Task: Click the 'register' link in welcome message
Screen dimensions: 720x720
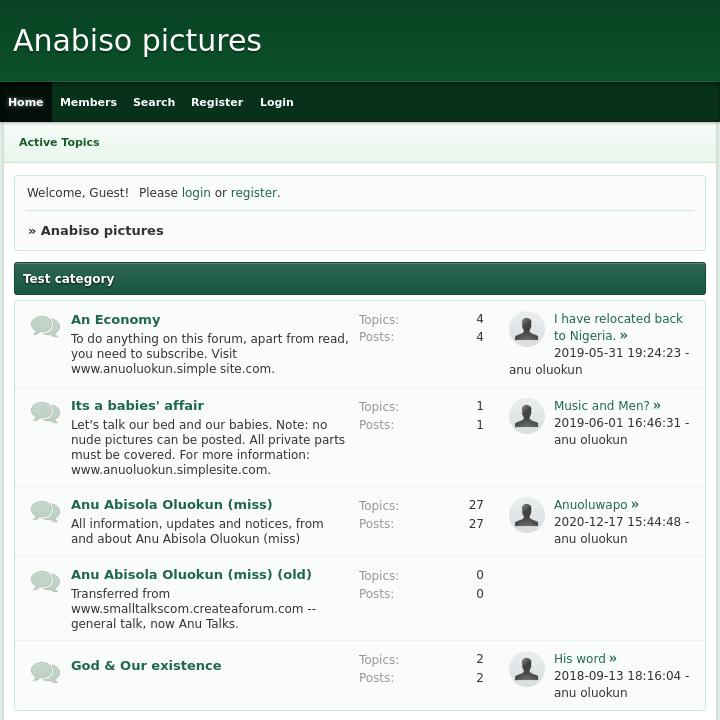Action: click(x=254, y=193)
